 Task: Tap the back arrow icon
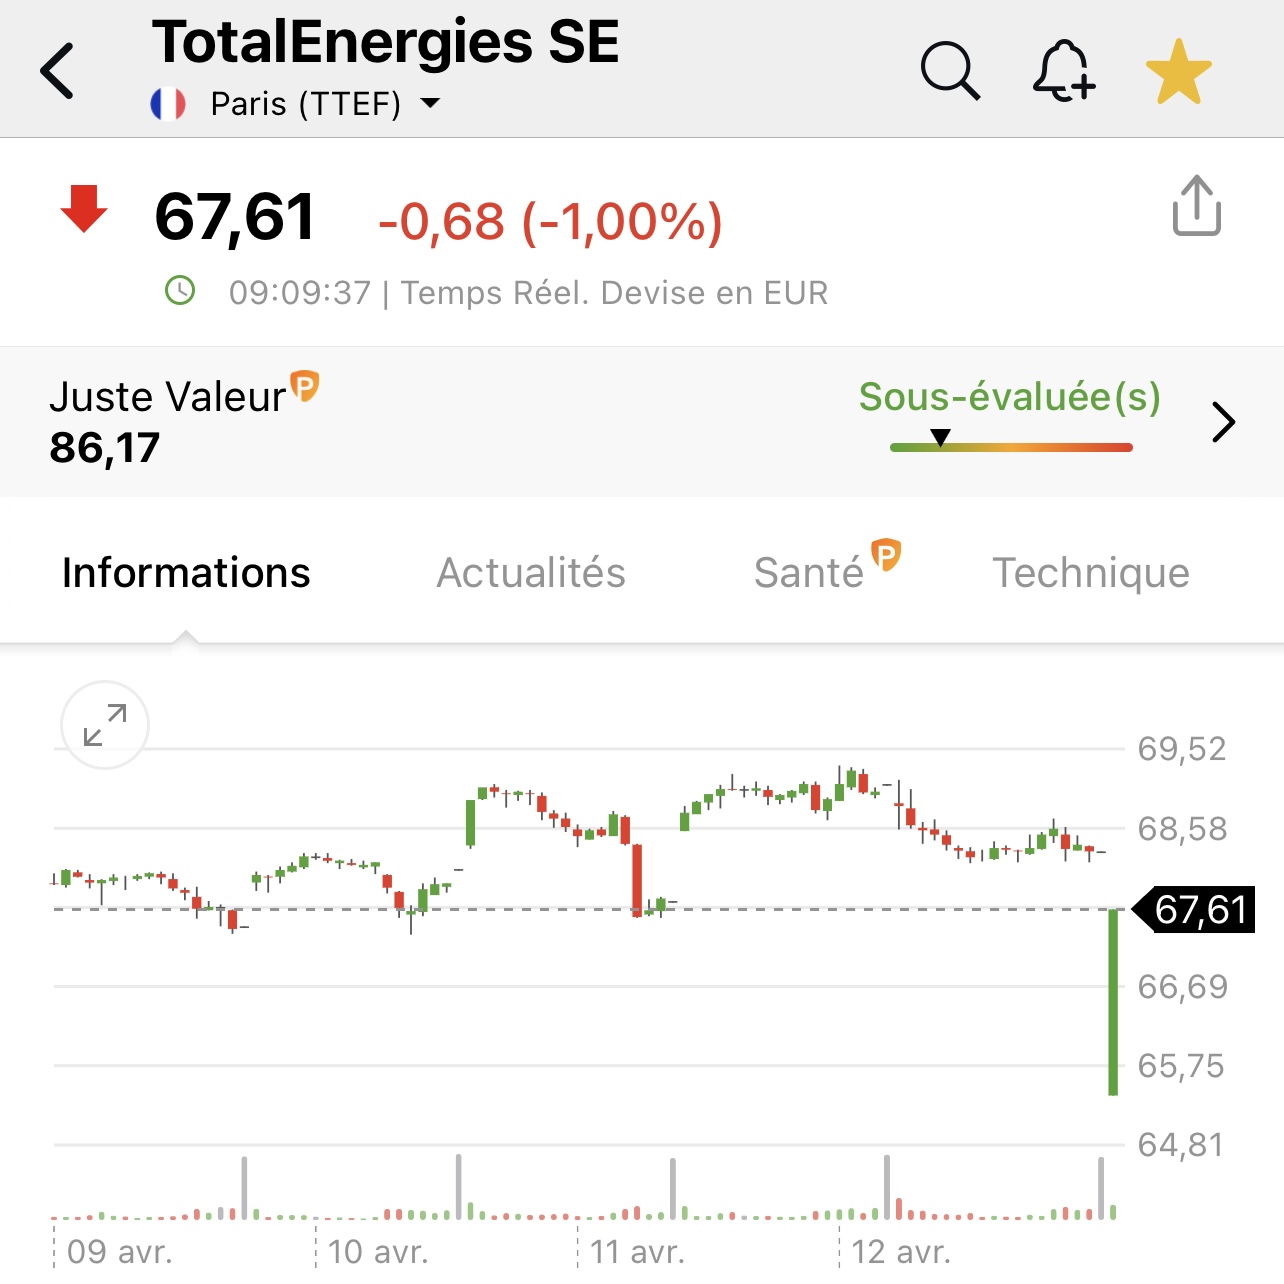(x=57, y=71)
